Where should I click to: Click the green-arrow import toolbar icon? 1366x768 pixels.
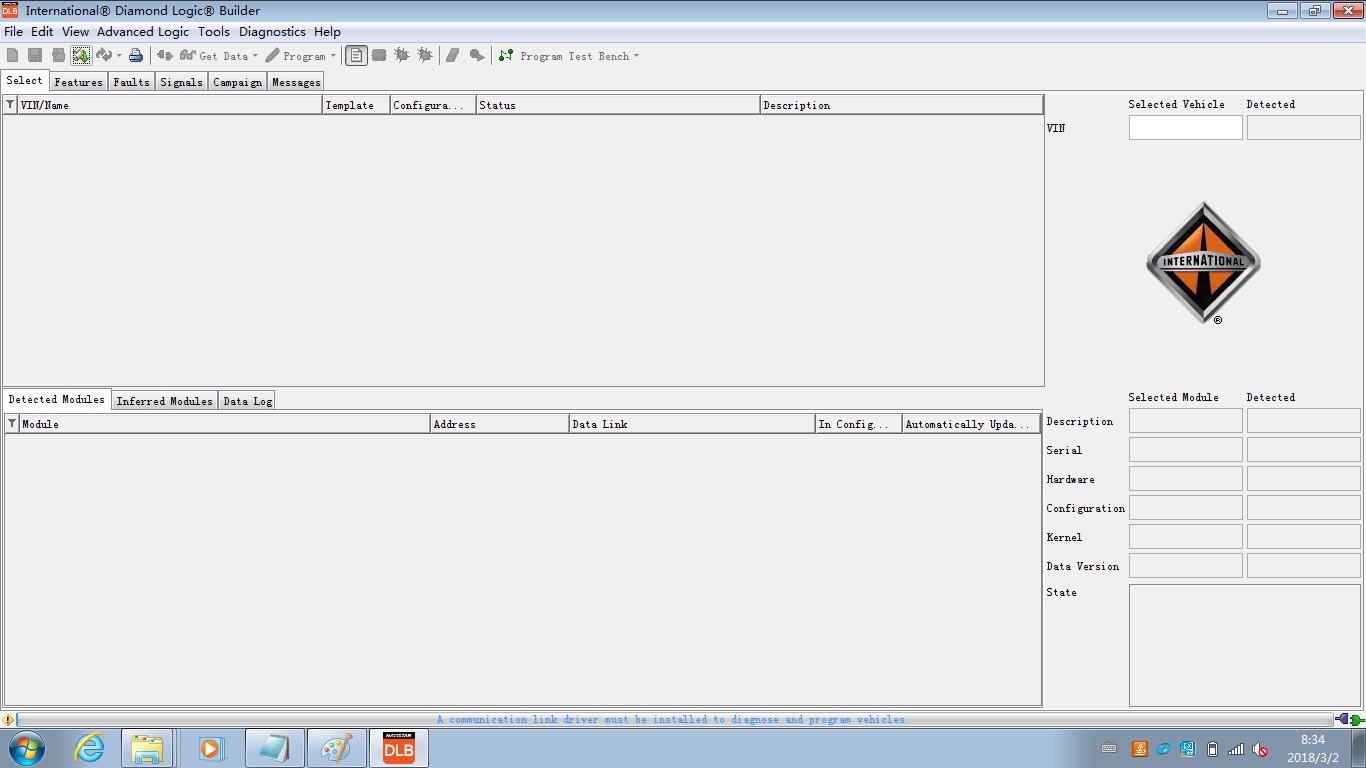81,56
